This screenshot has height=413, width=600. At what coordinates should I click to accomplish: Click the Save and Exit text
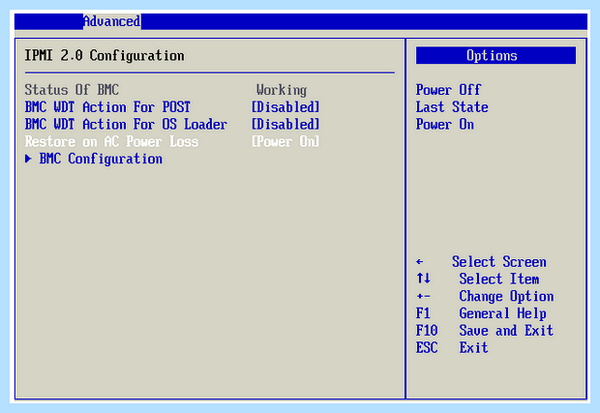click(506, 331)
